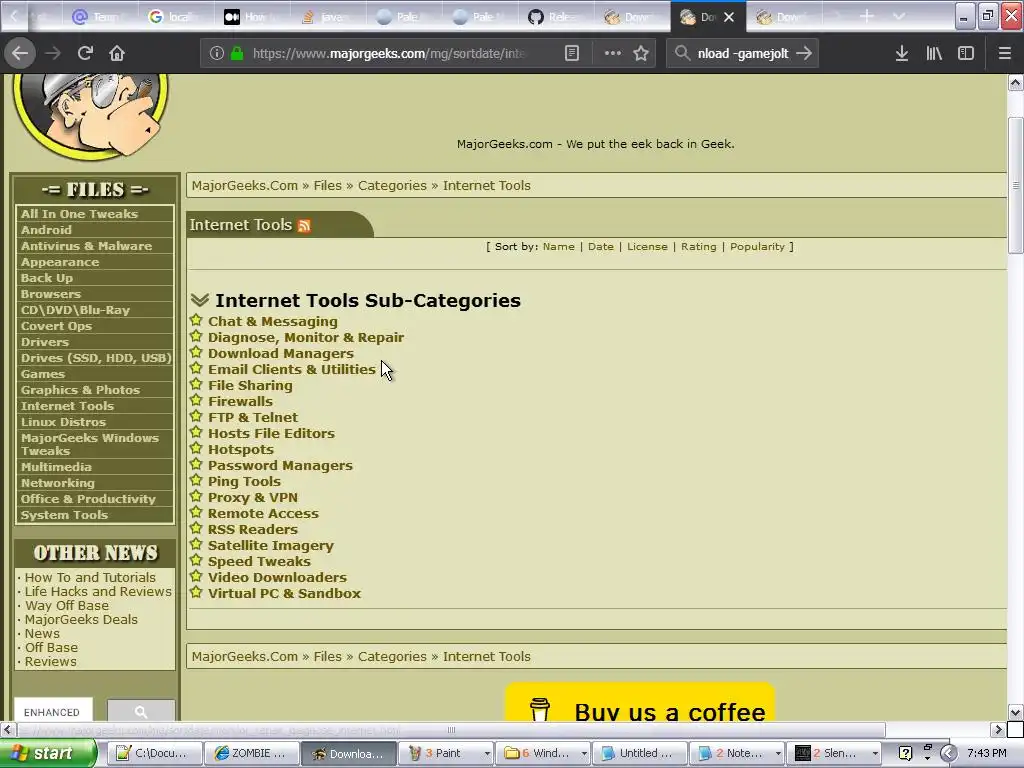Viewport: 1024px width, 768px height.
Task: Click the RSS feed icon beside Internet Tools
Action: pos(304,225)
